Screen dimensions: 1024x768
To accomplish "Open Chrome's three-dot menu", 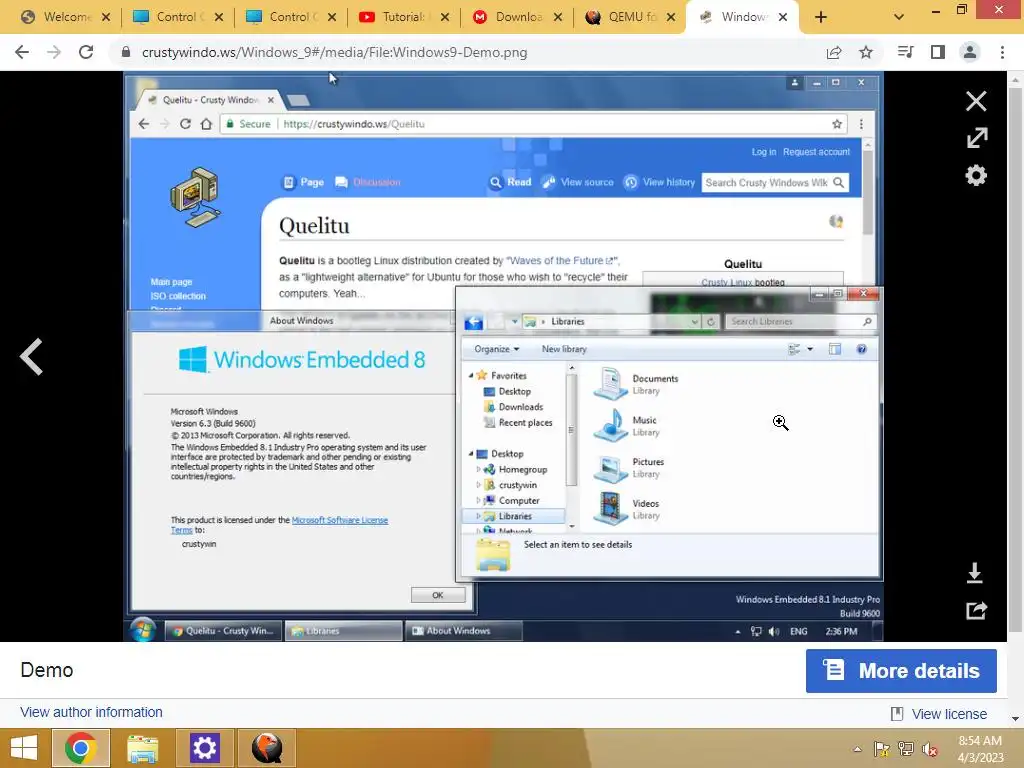I will 1002,52.
